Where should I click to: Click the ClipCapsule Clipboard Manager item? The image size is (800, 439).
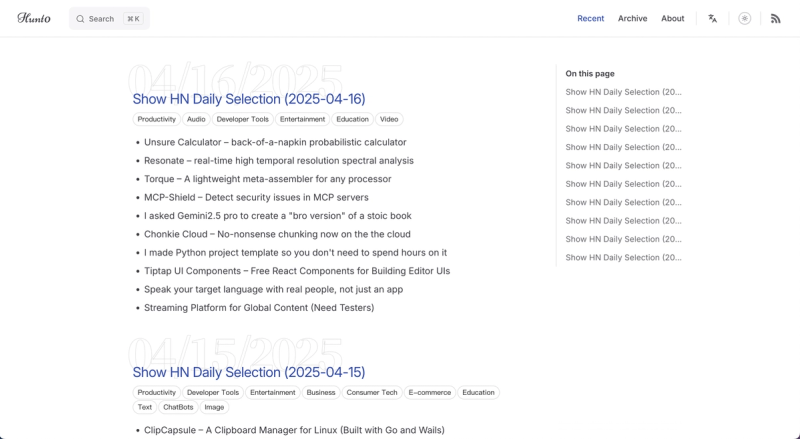point(294,430)
